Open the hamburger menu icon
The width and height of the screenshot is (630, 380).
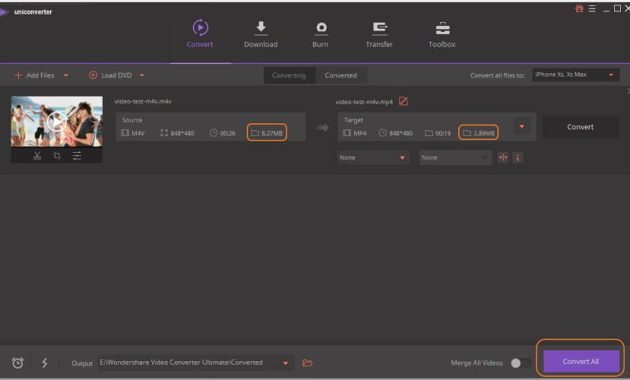tap(592, 8)
